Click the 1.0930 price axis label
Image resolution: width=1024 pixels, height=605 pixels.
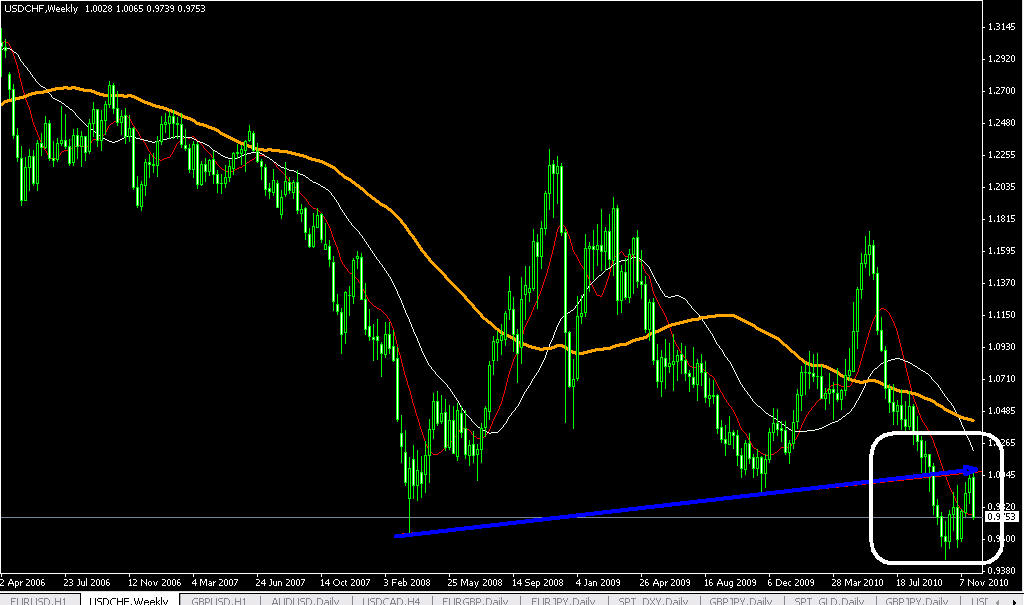coord(1000,347)
